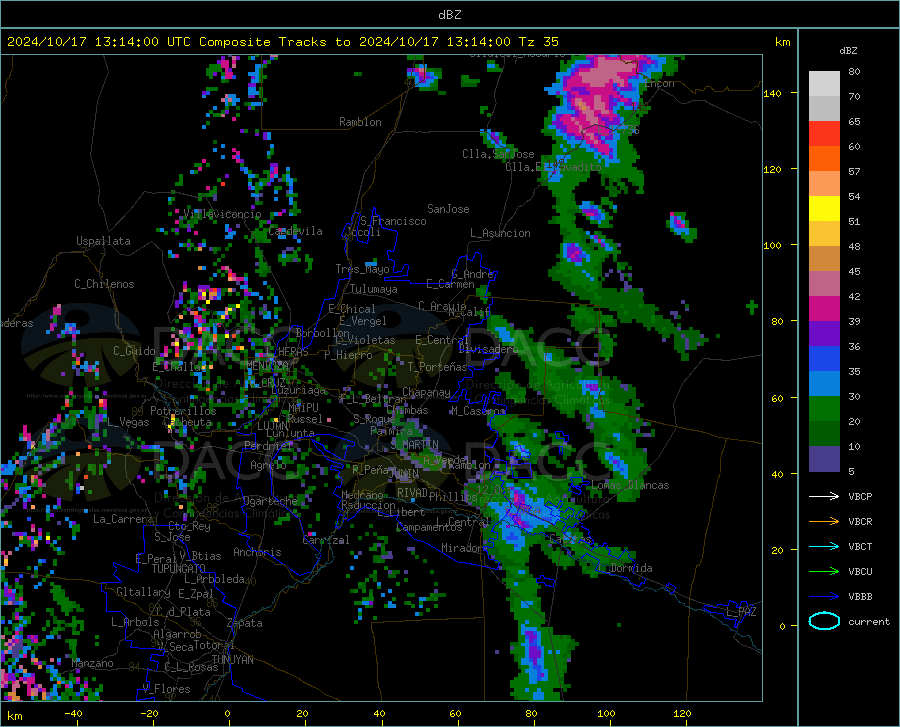
Task: Click the green cross marker at the right edge of the map
Action: (x=752, y=307)
